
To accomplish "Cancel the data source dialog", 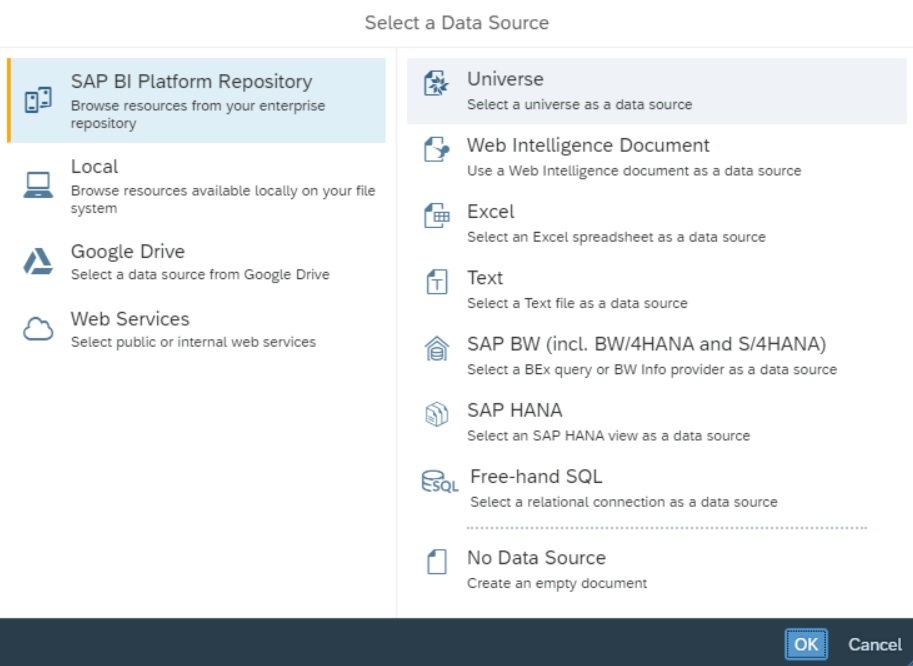I will (x=875, y=645).
